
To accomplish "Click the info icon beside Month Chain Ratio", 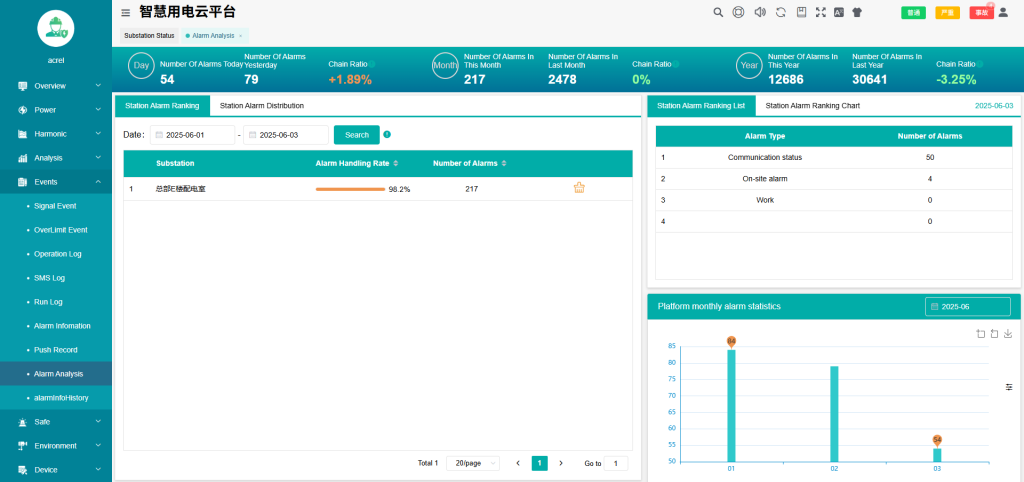I will [675, 64].
